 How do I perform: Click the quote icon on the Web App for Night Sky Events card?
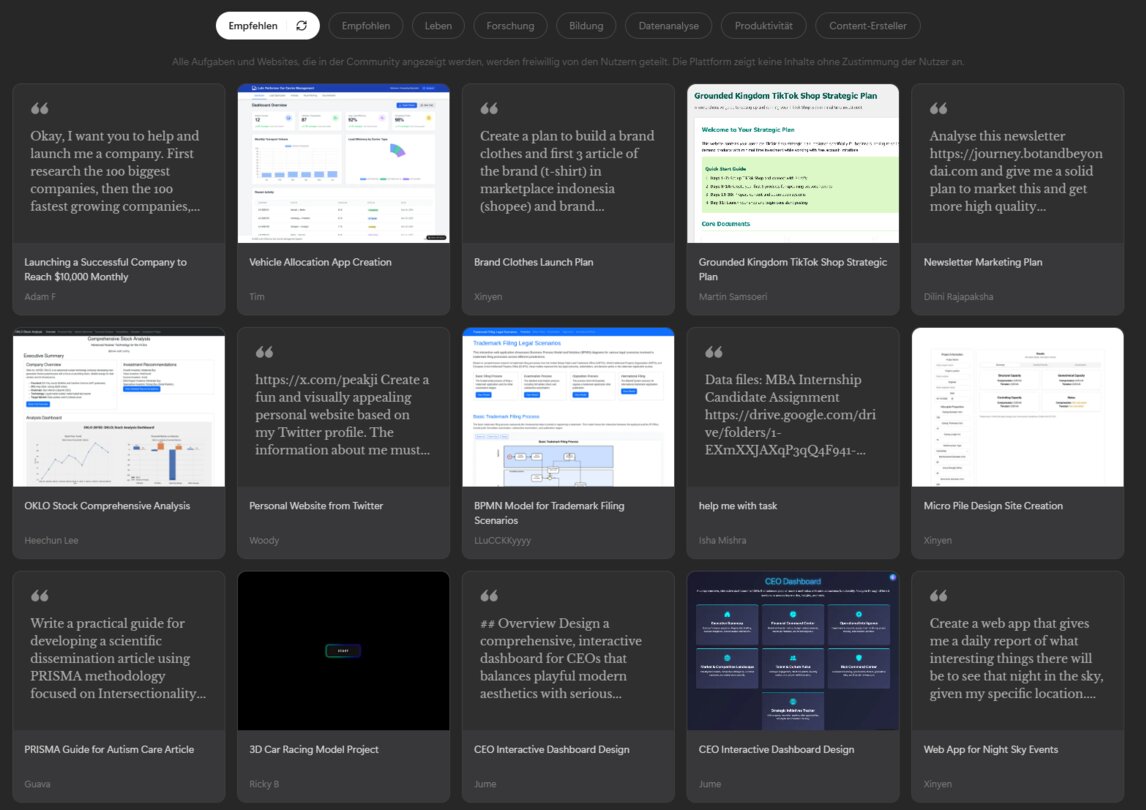click(939, 596)
